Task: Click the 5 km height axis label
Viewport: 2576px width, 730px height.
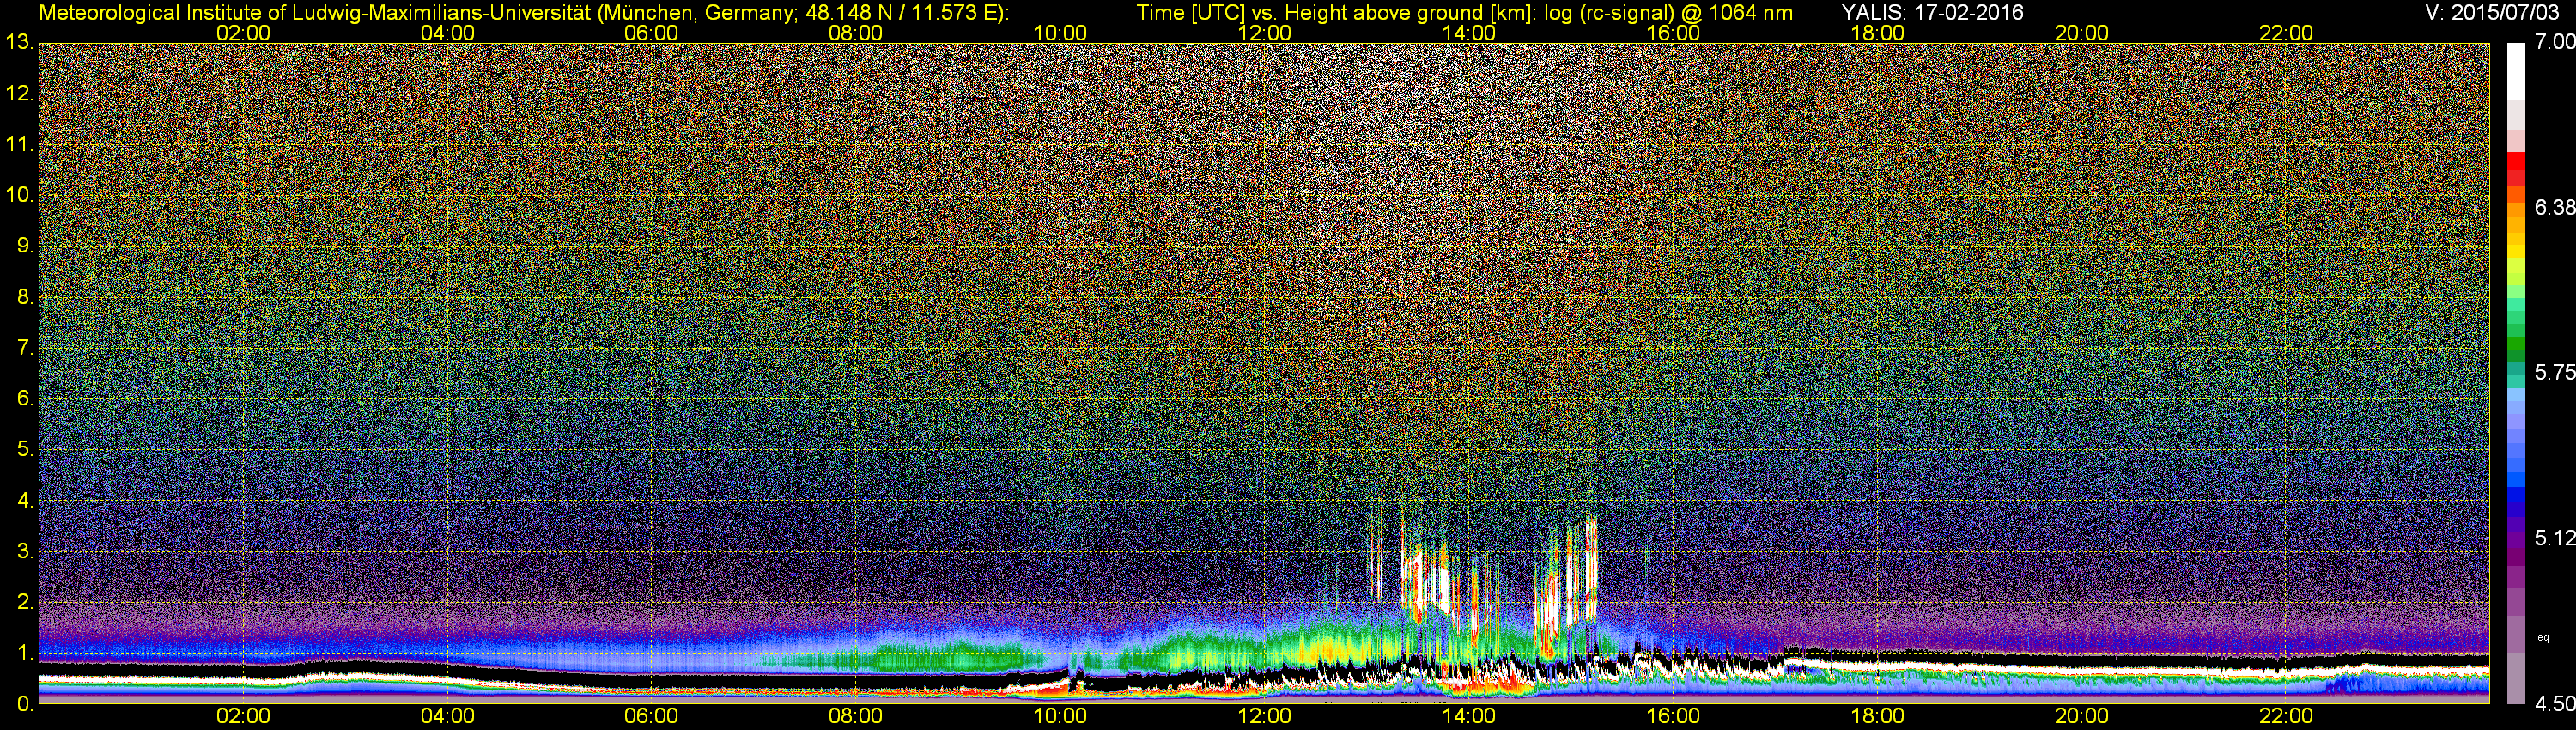Action: tap(24, 449)
